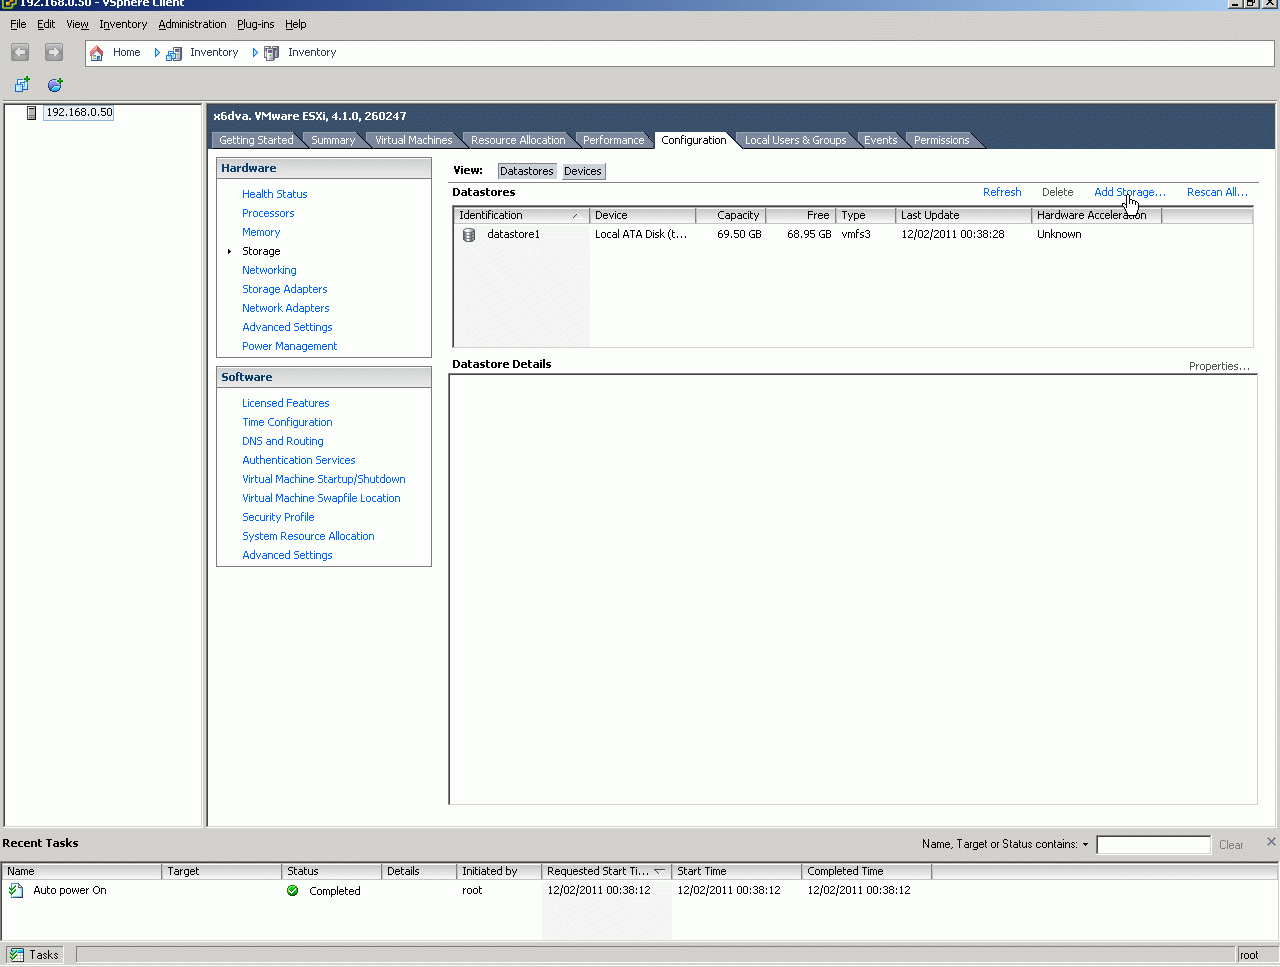This screenshot has height=967, width=1280.
Task: Switch to the Events tab
Action: pos(881,140)
